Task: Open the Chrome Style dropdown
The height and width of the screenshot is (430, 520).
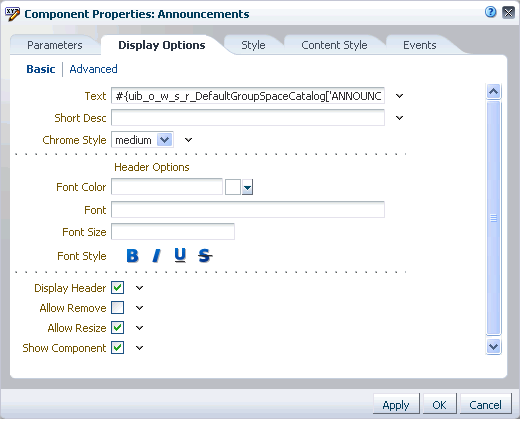Action: (165, 140)
